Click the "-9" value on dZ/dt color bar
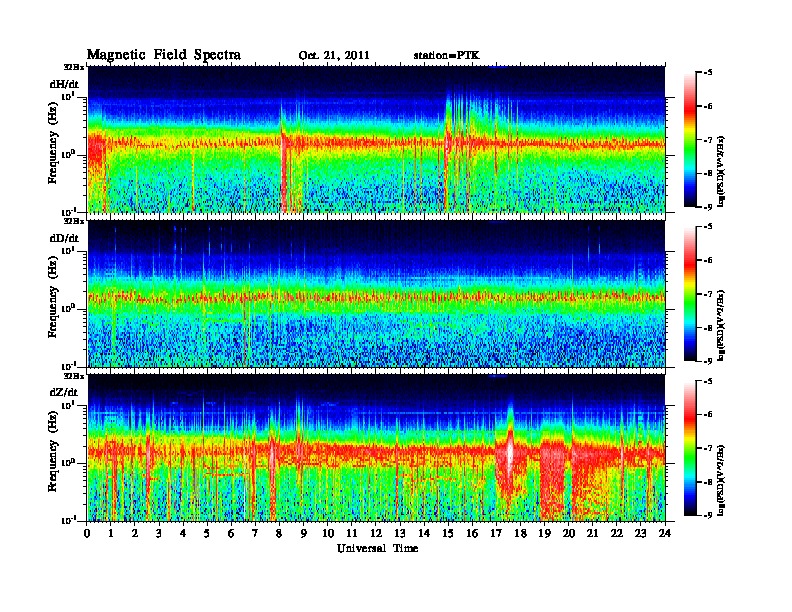The width and height of the screenshot is (792, 612). tap(708, 515)
